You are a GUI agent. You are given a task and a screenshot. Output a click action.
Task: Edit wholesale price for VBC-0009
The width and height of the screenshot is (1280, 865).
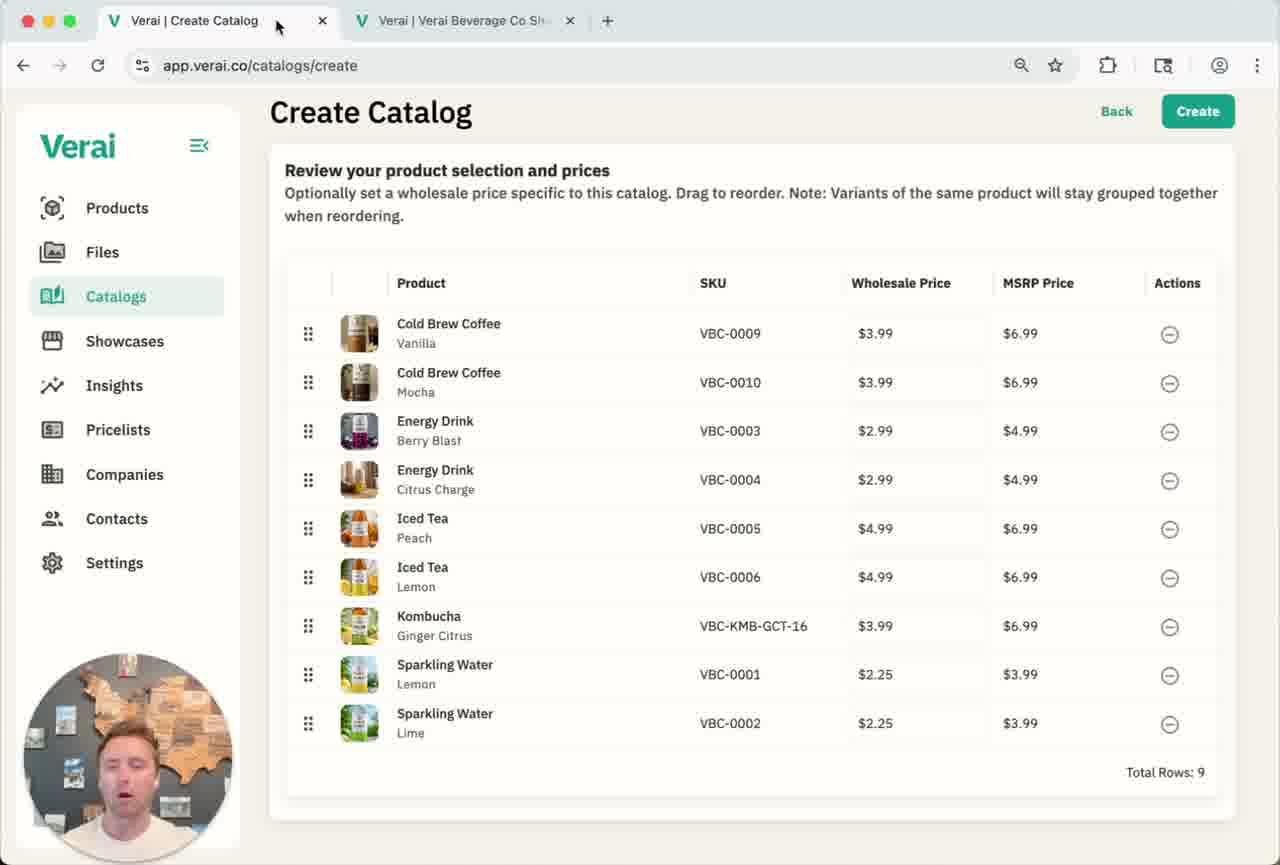(917, 334)
